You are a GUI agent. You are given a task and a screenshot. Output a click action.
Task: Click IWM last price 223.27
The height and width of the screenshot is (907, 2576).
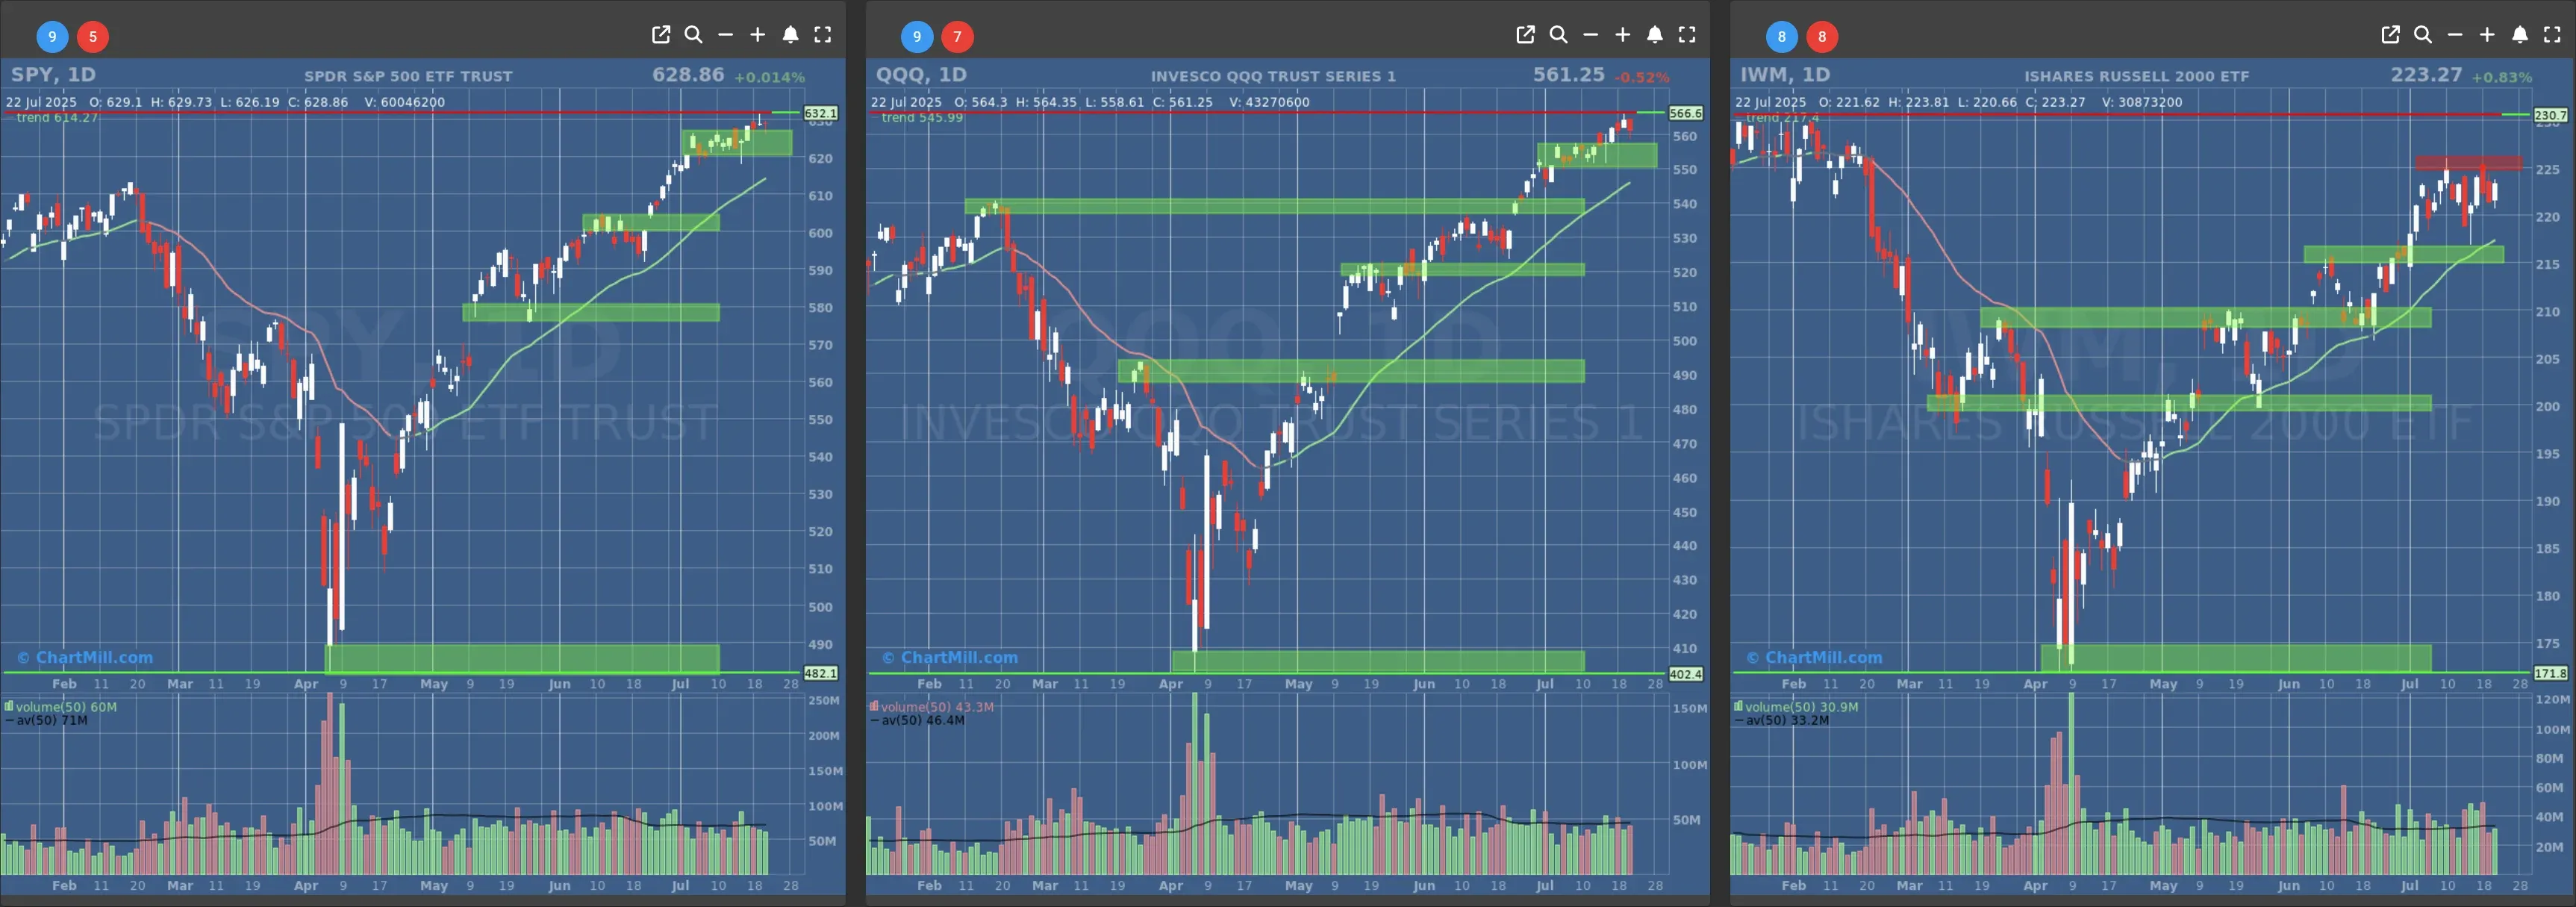pos(2426,75)
